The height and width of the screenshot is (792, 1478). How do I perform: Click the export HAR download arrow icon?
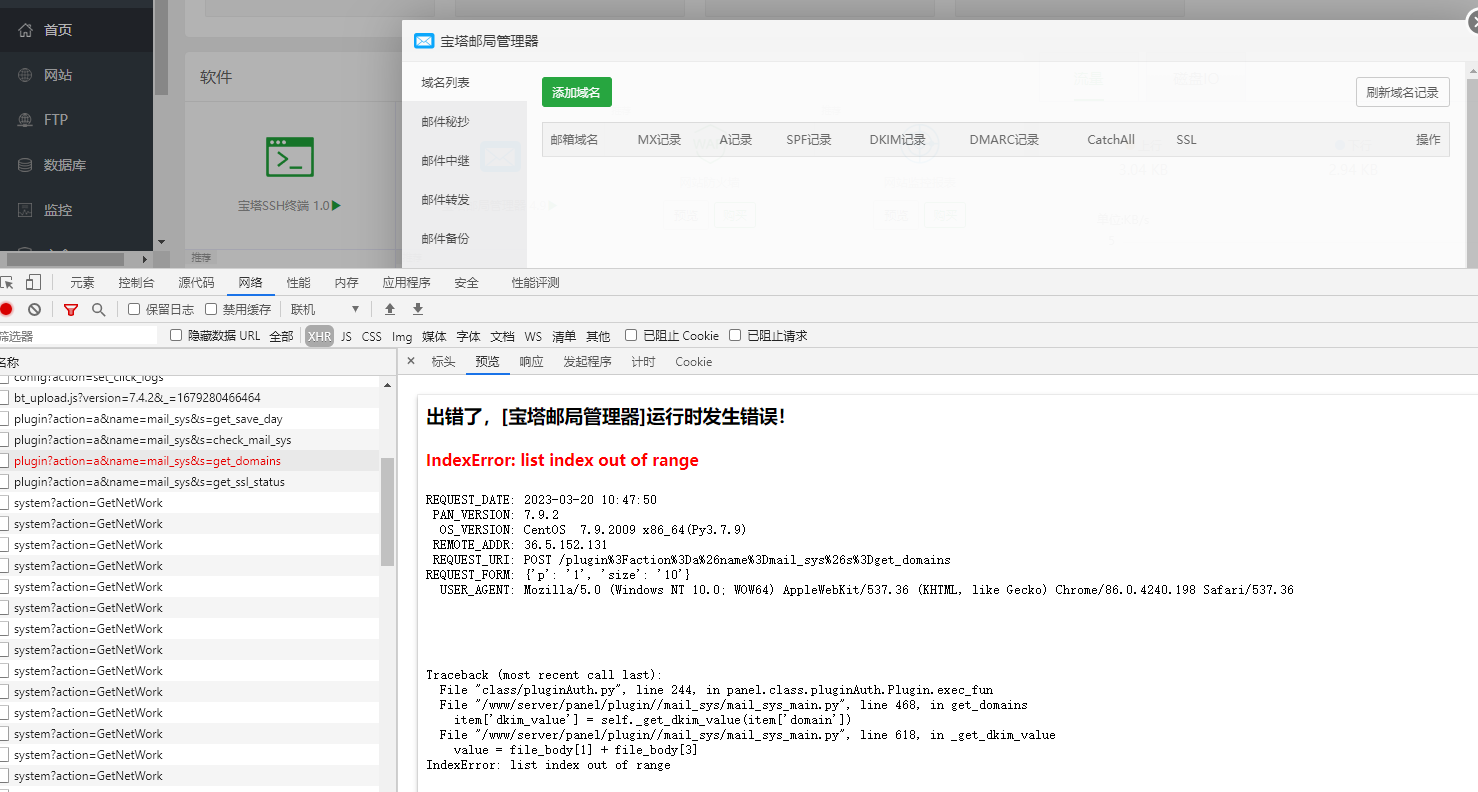(x=418, y=310)
